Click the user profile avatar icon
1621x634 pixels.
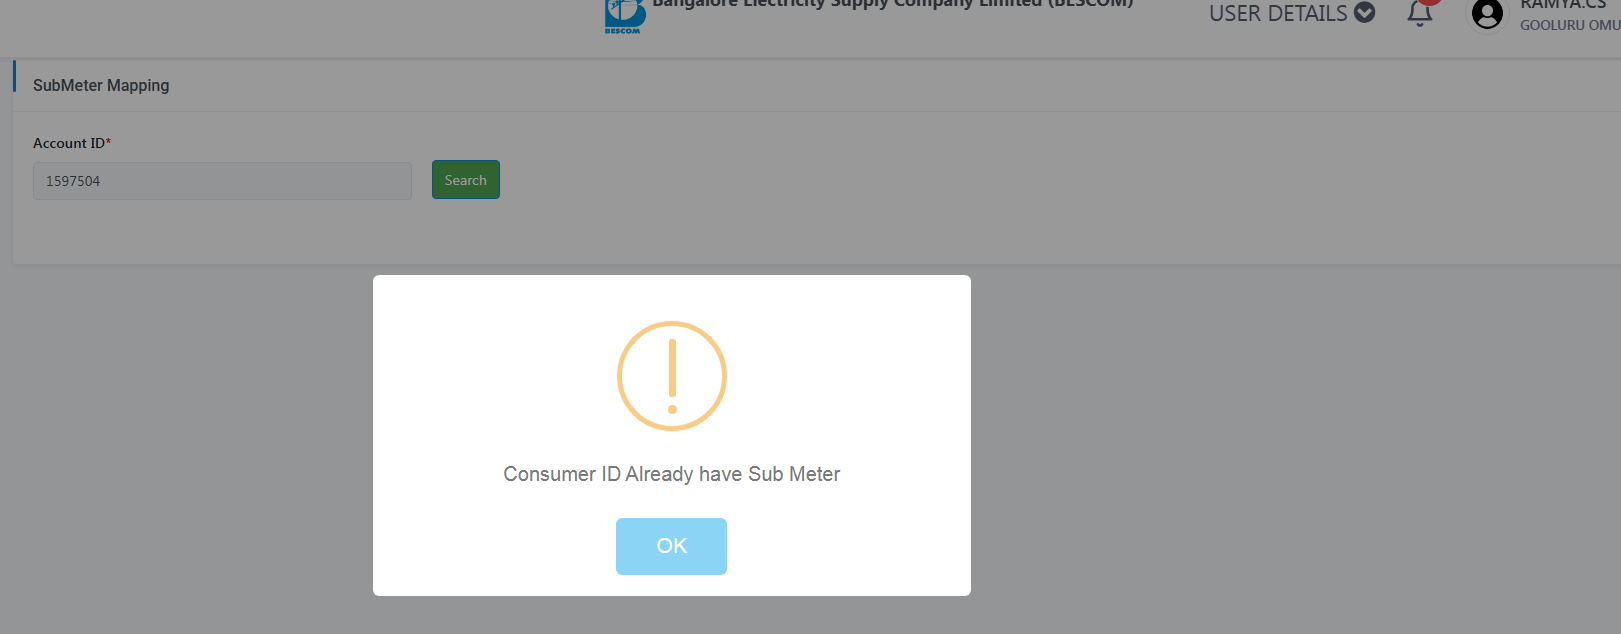tap(1487, 15)
